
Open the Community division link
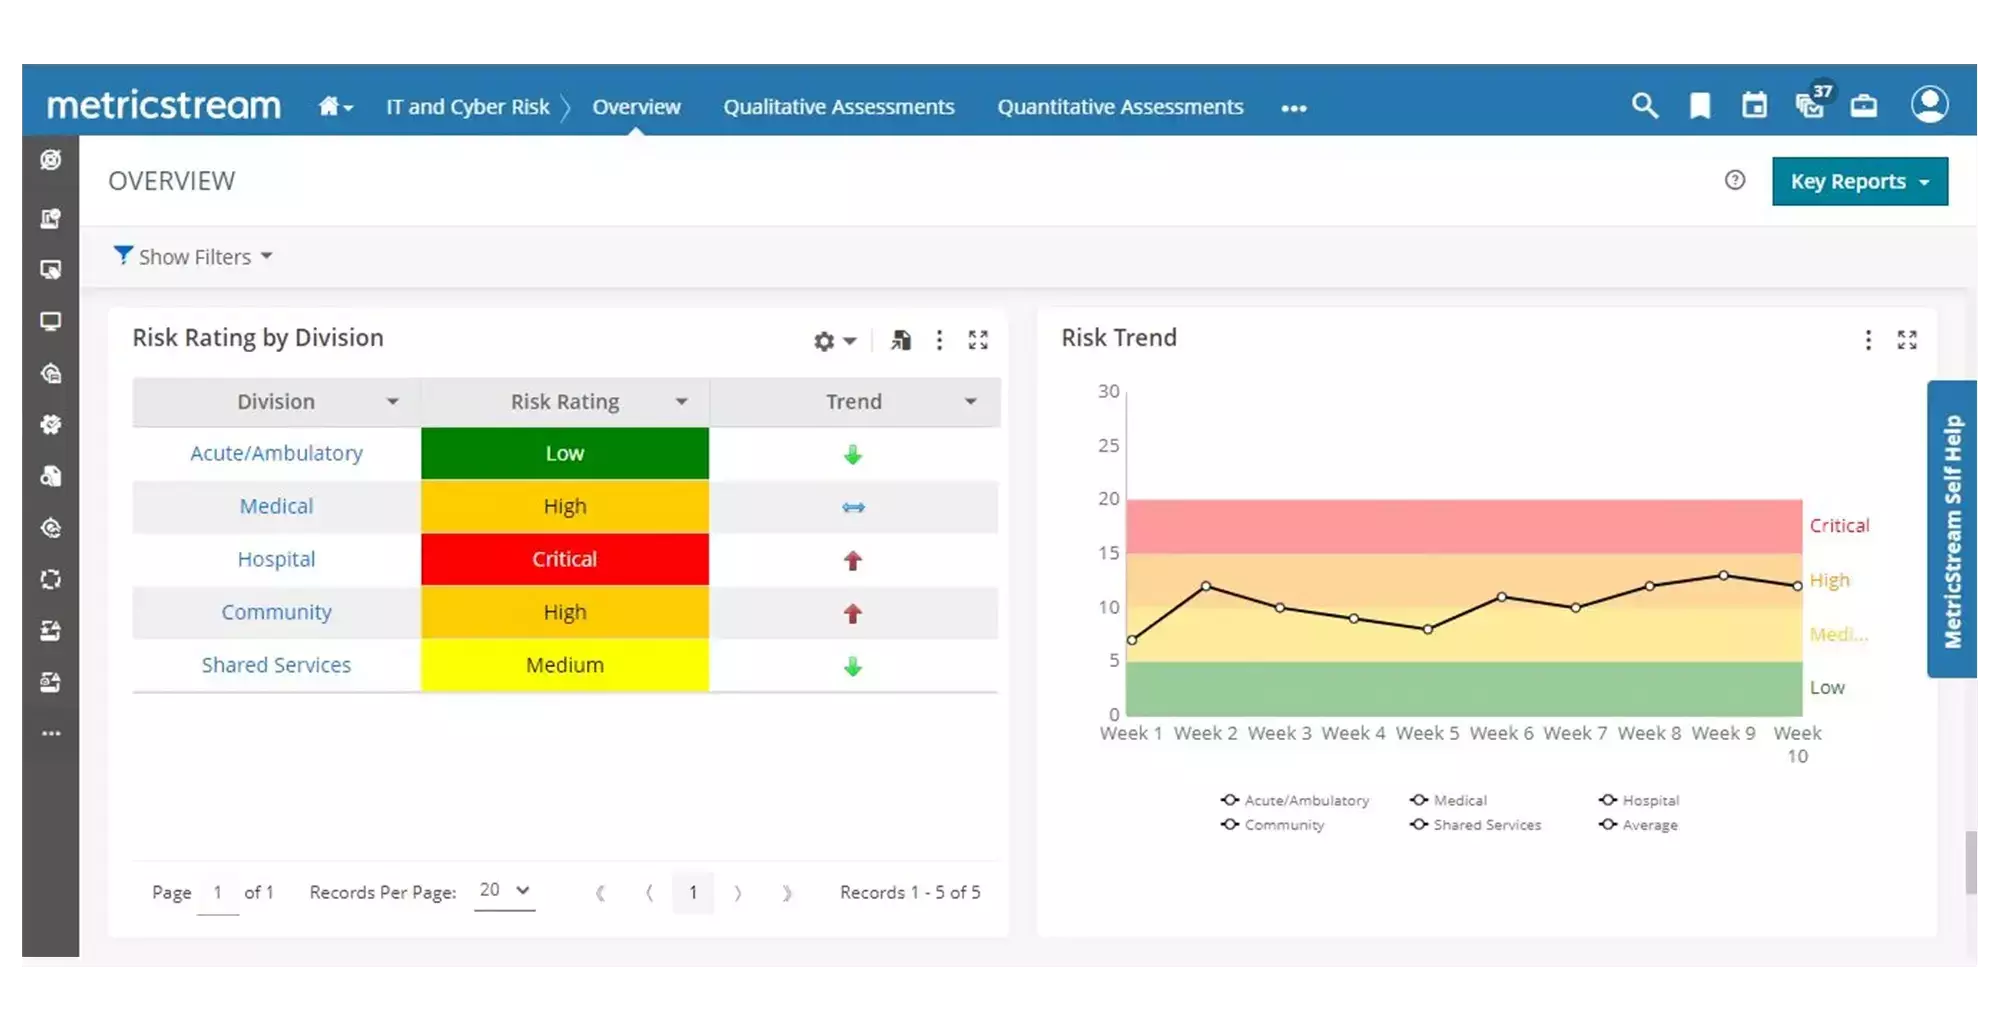[x=276, y=612]
